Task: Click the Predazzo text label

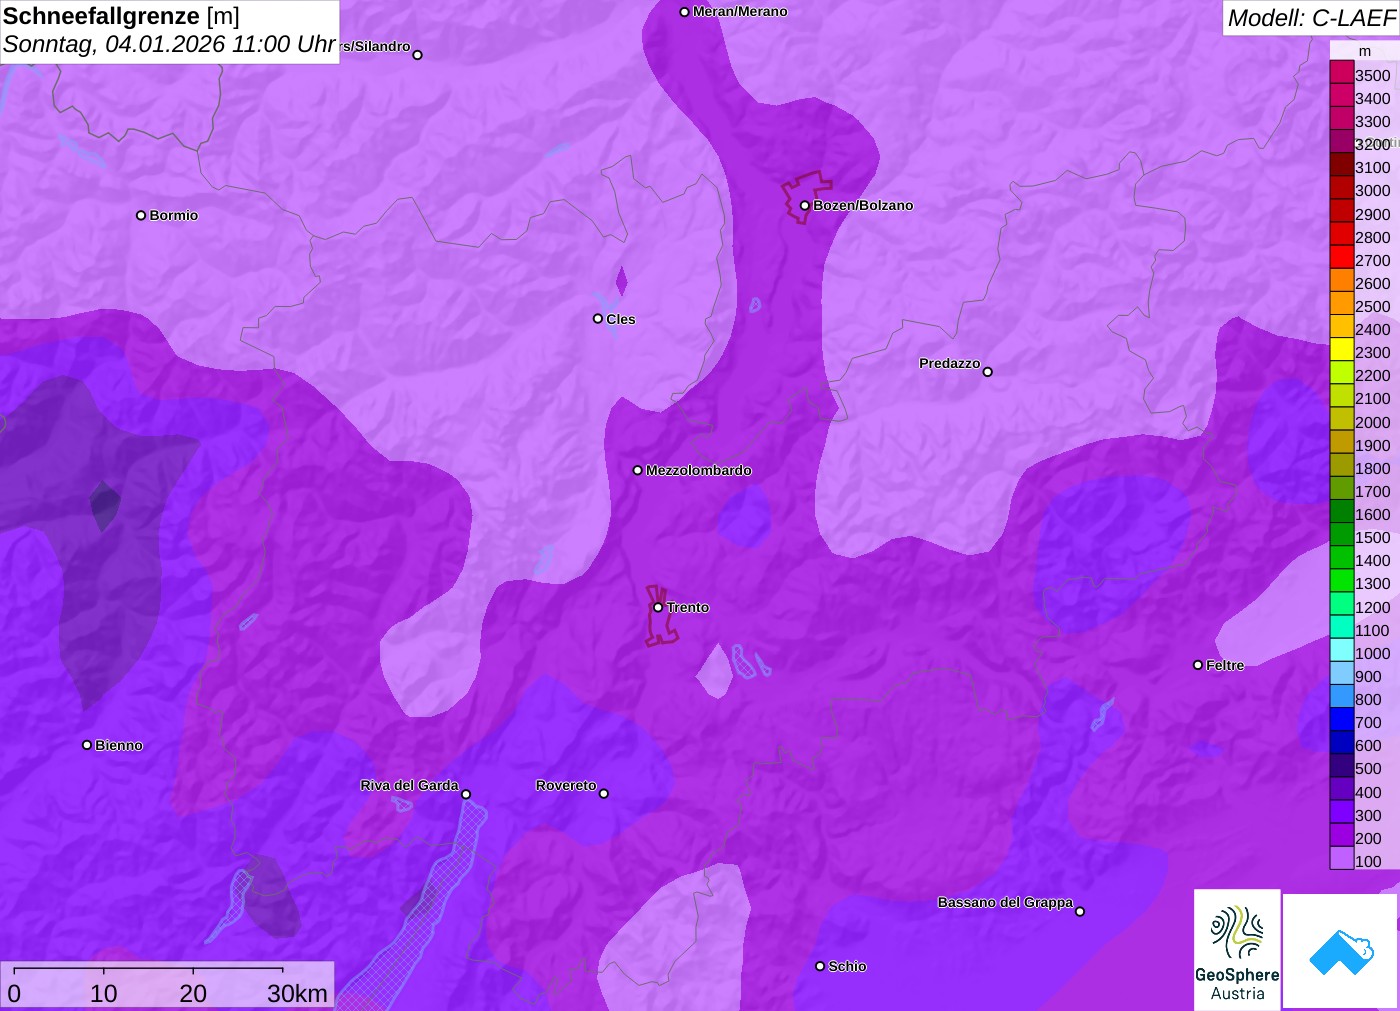Action: pyautogui.click(x=950, y=363)
